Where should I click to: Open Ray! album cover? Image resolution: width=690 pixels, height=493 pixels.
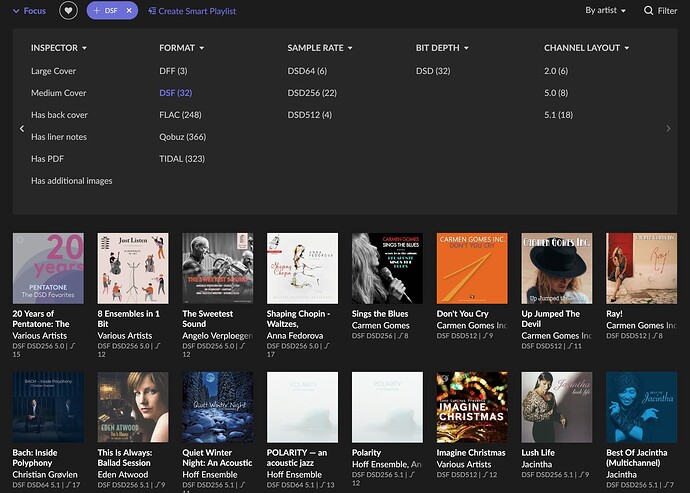pos(642,268)
